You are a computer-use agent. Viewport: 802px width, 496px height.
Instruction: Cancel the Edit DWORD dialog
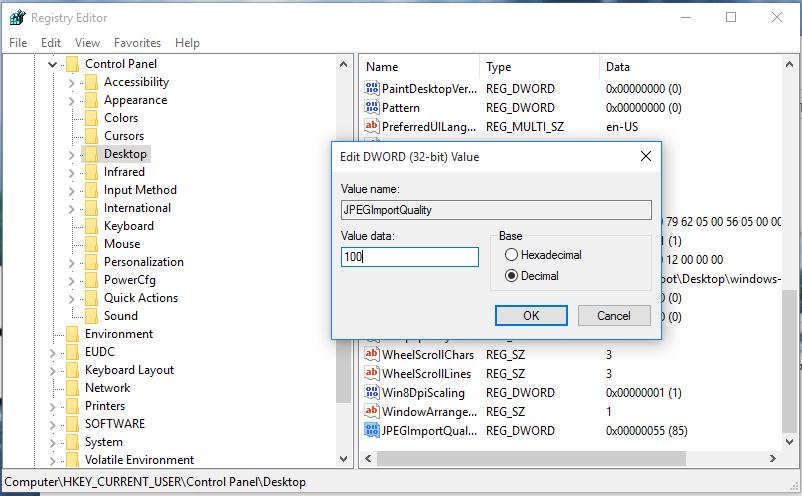pyautogui.click(x=614, y=315)
